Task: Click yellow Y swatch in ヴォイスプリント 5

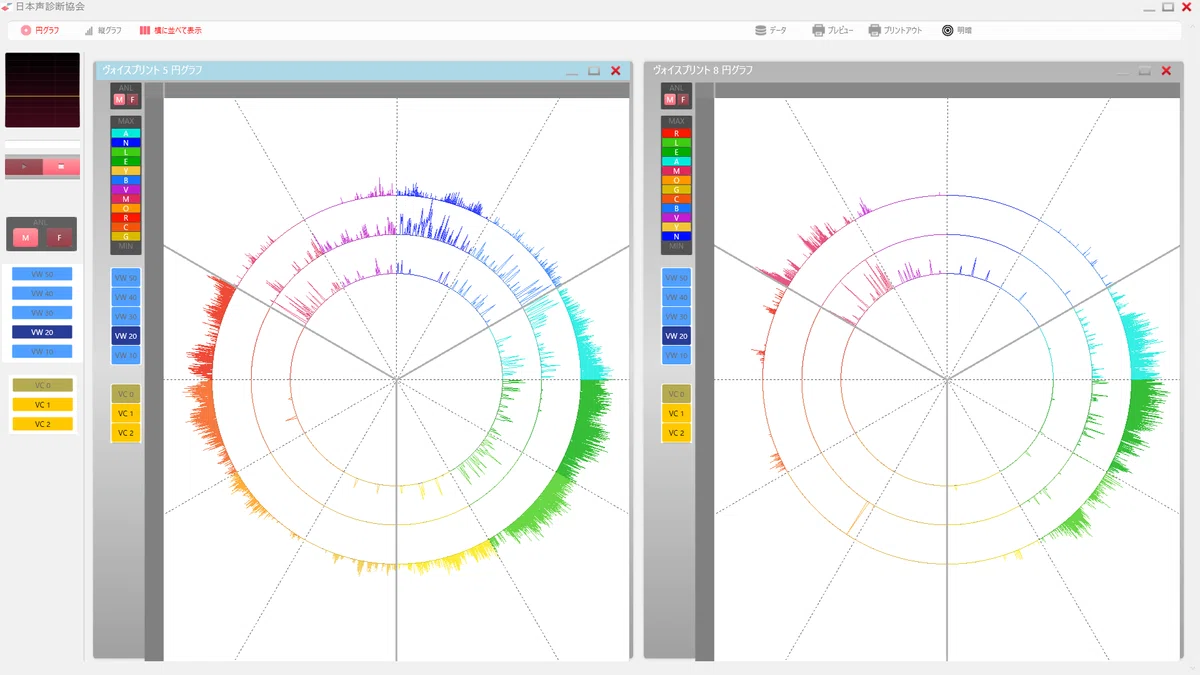Action: [126, 170]
